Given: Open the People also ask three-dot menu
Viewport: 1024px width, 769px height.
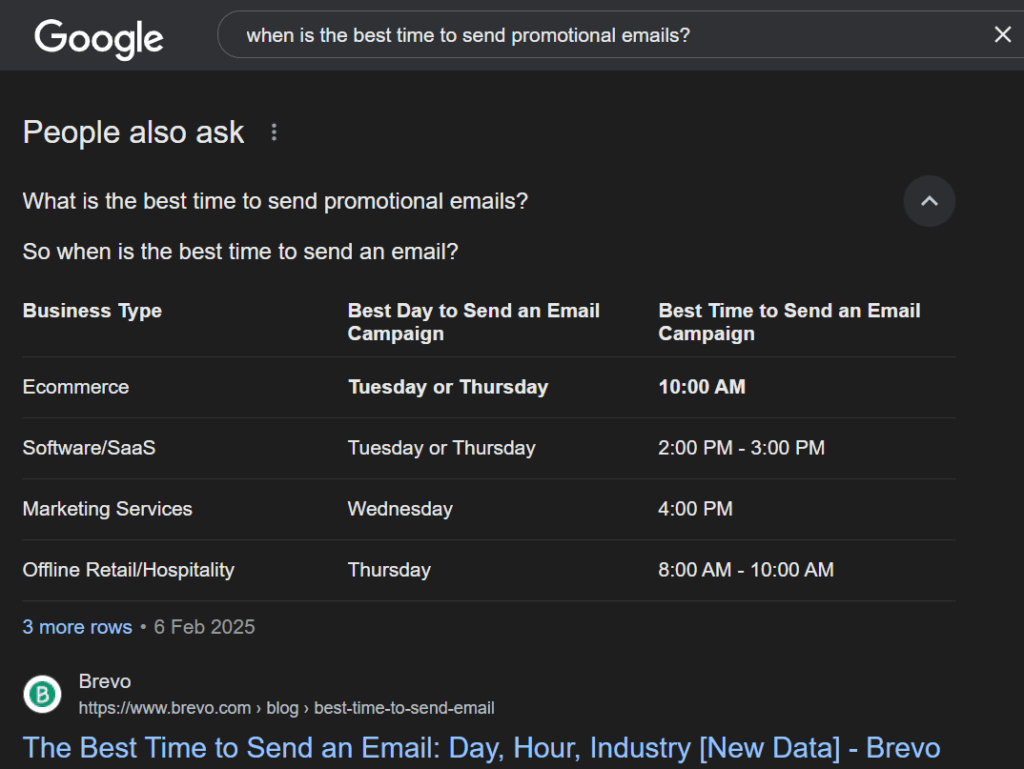Looking at the screenshot, I should [x=273, y=131].
